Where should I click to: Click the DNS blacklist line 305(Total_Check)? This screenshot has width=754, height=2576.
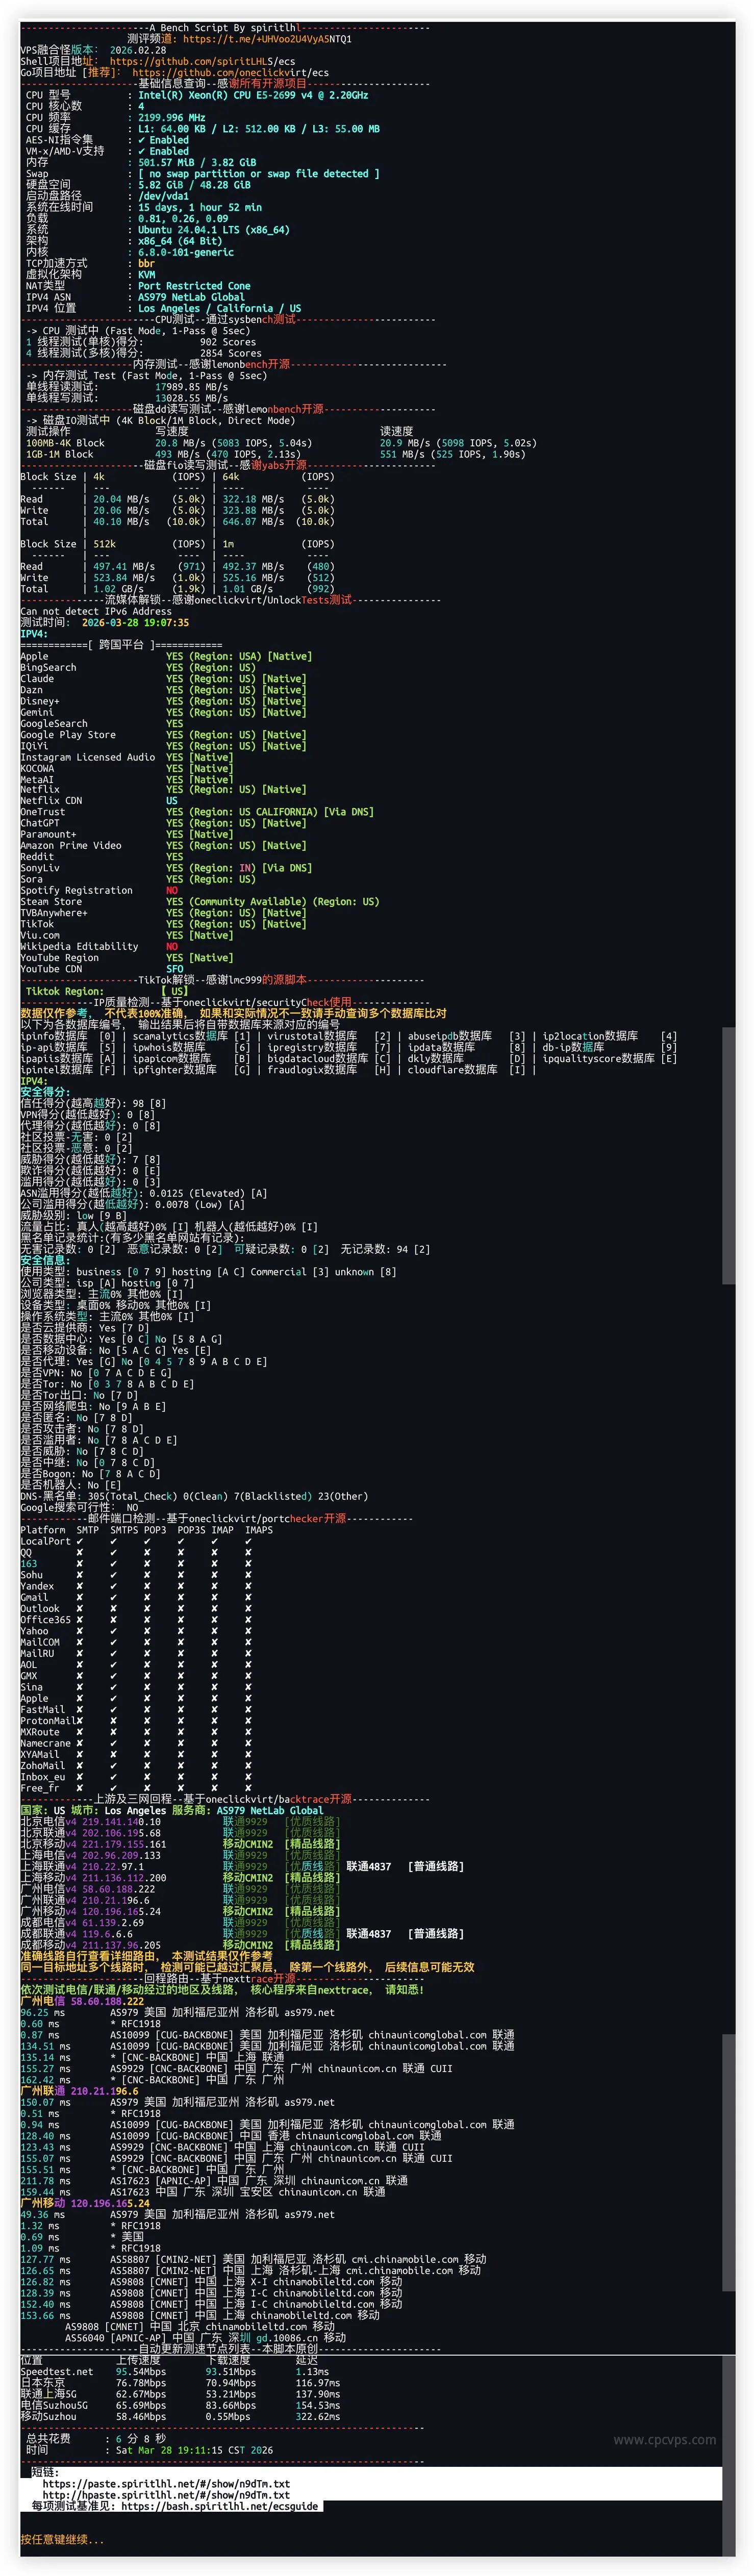click(x=194, y=1496)
